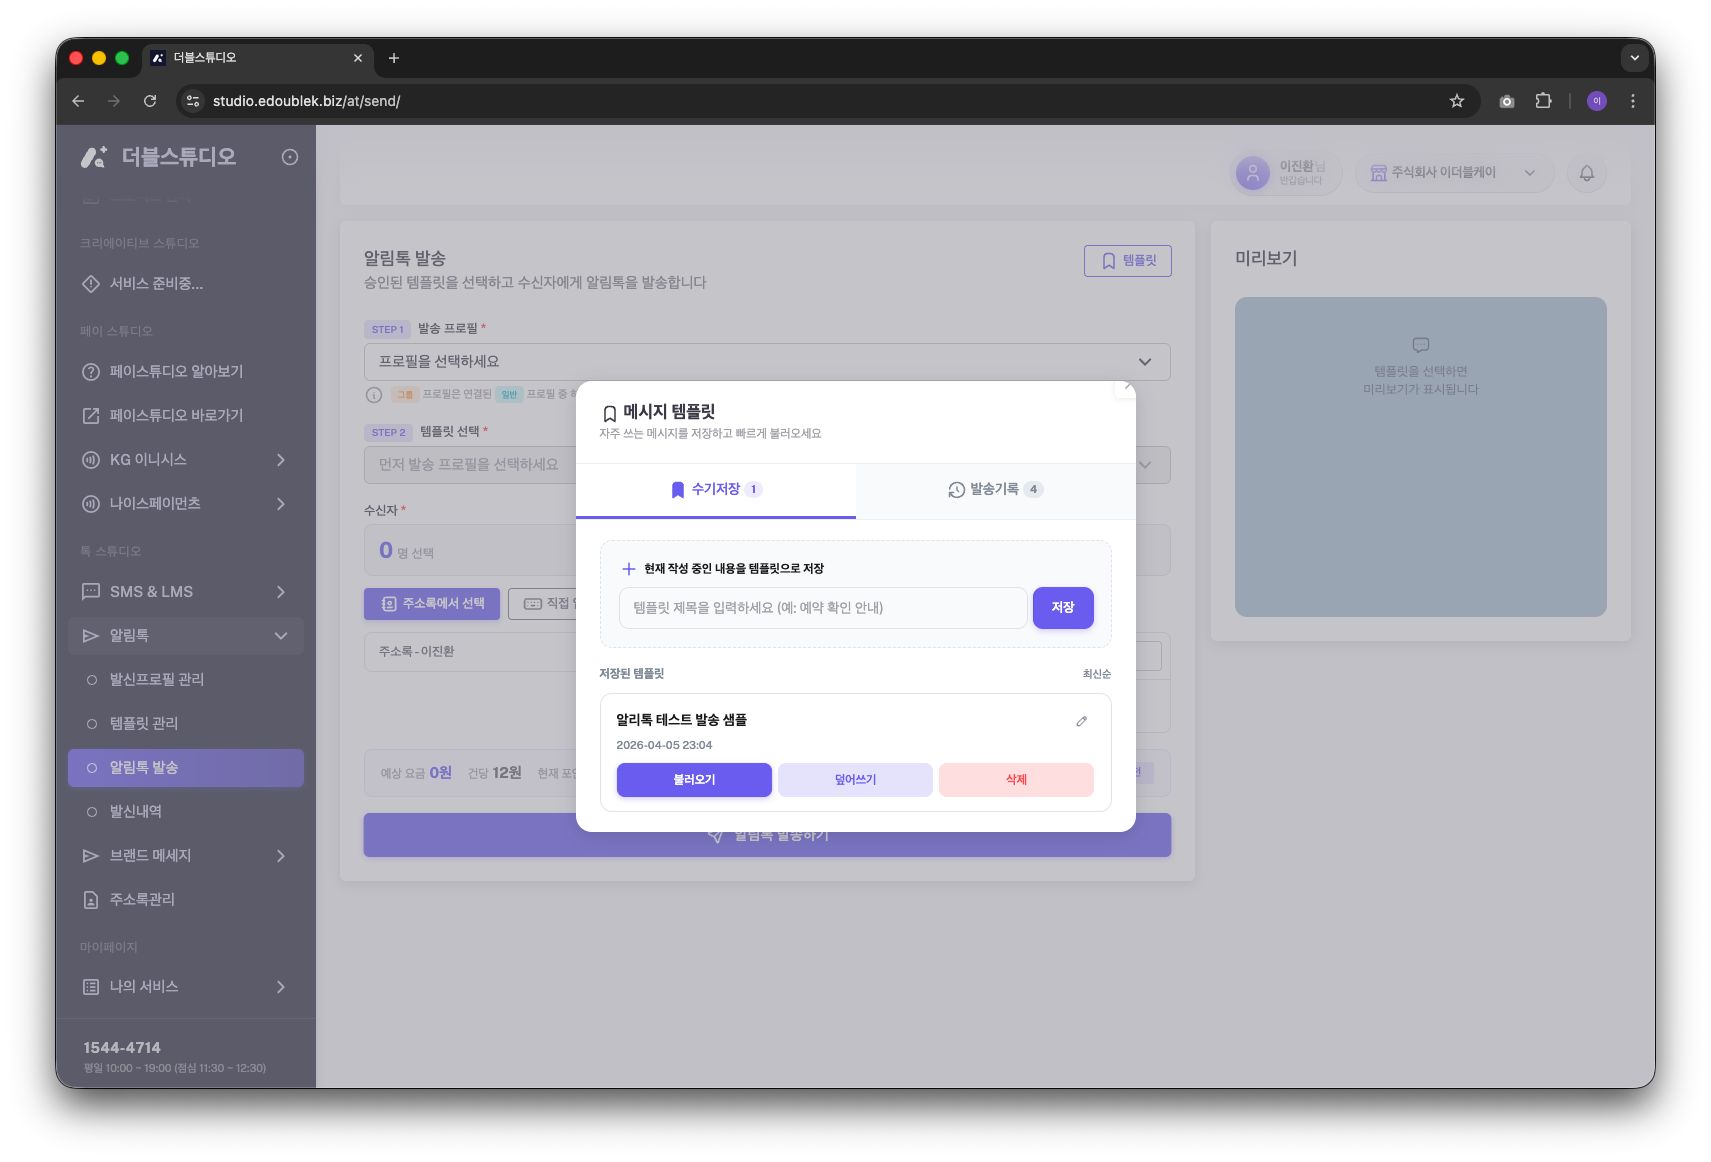Select 알림톡 발송 in sidebar
The height and width of the screenshot is (1162, 1711).
(186, 768)
